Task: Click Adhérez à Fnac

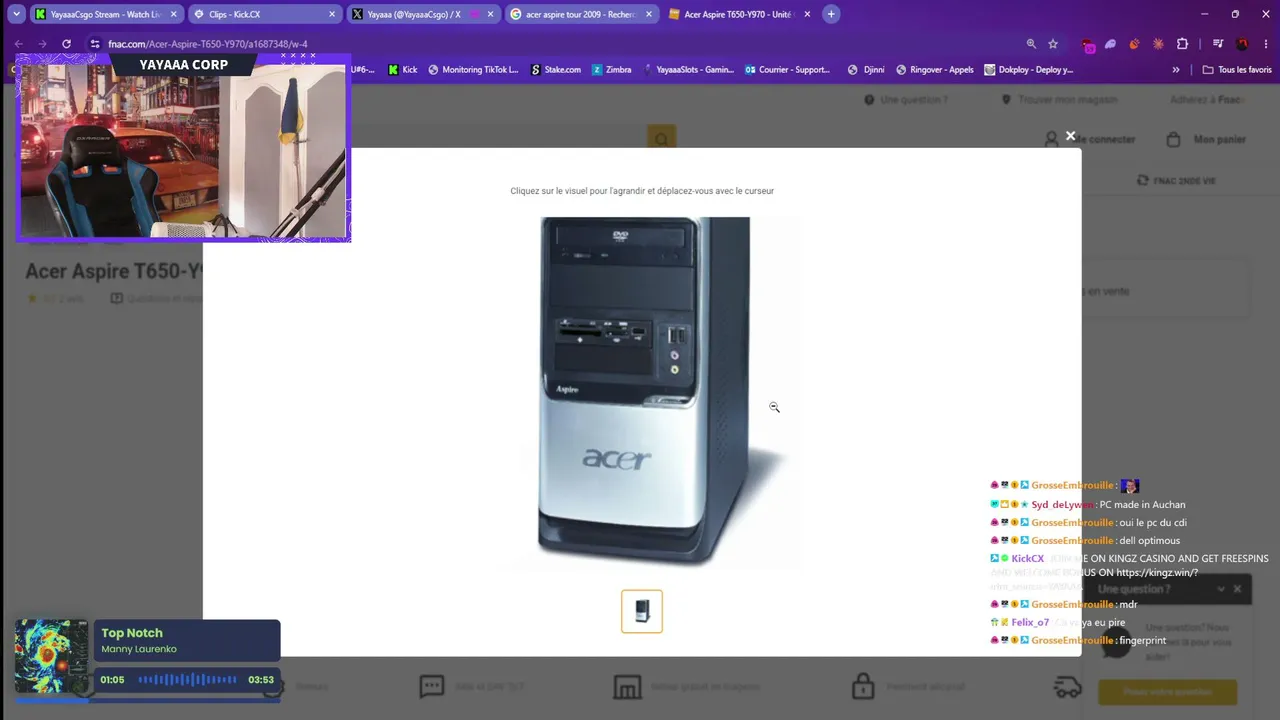Action: (x=1206, y=100)
